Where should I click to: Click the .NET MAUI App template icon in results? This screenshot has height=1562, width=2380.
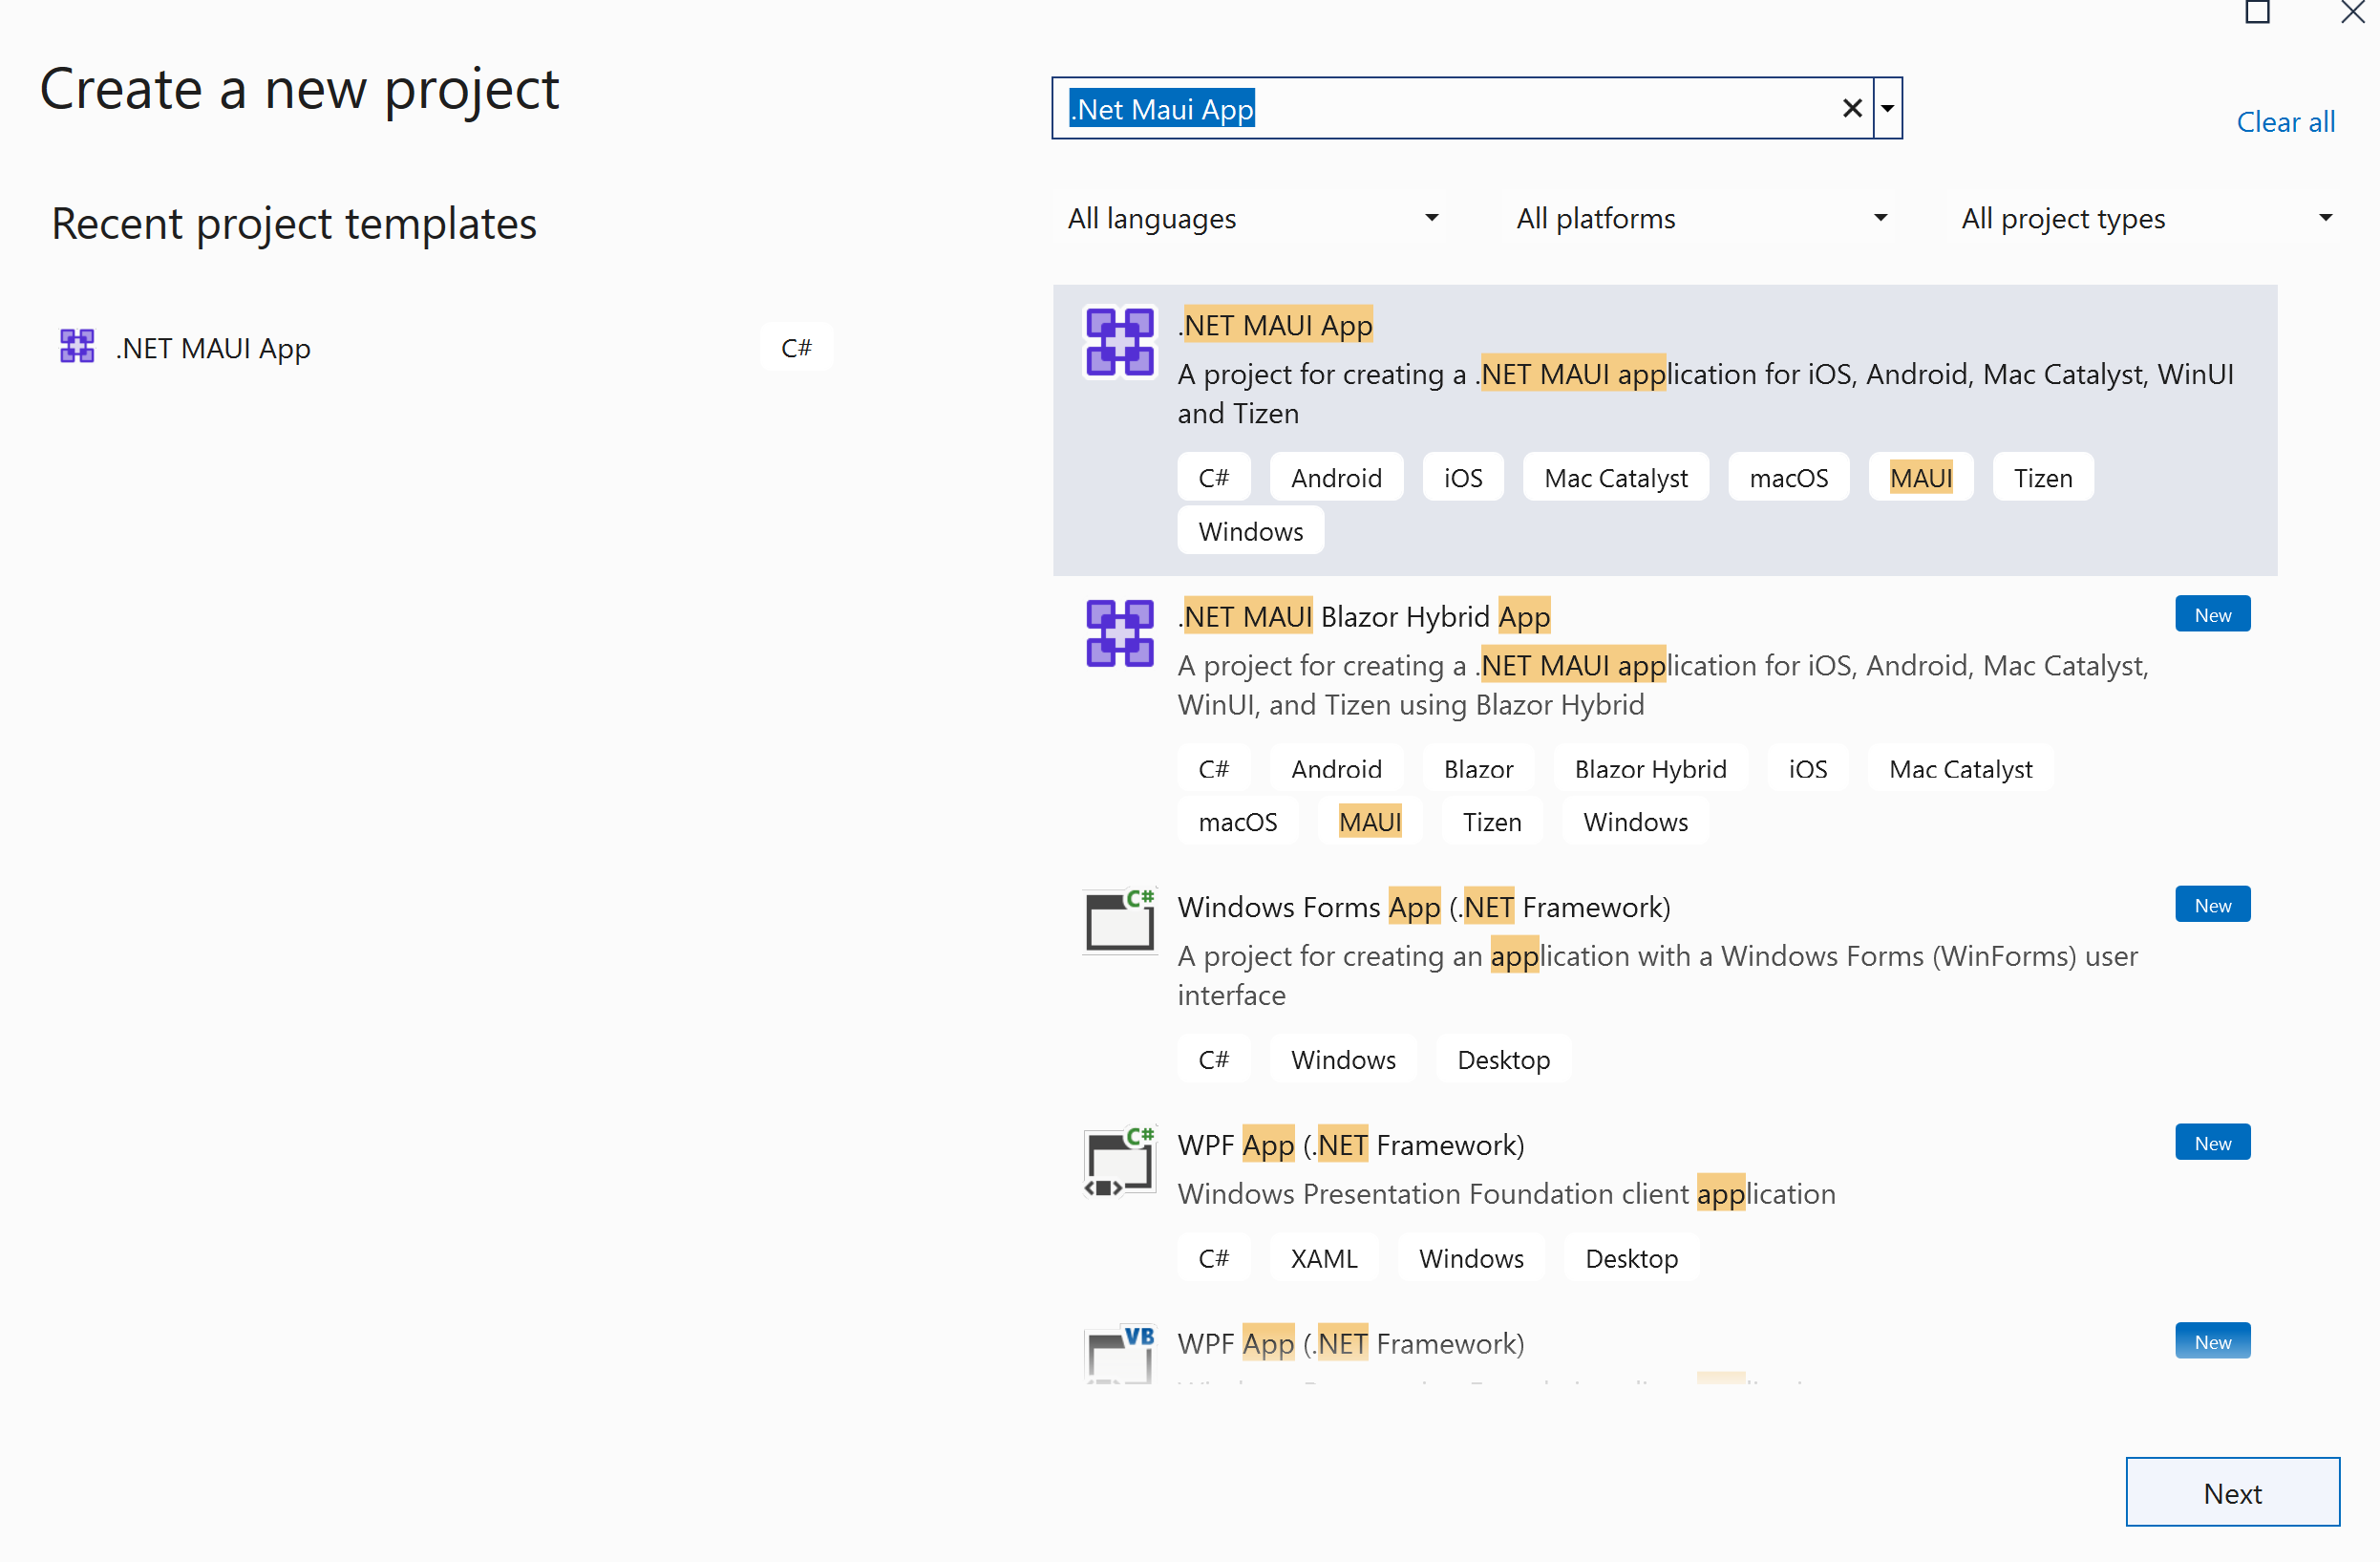(1119, 342)
